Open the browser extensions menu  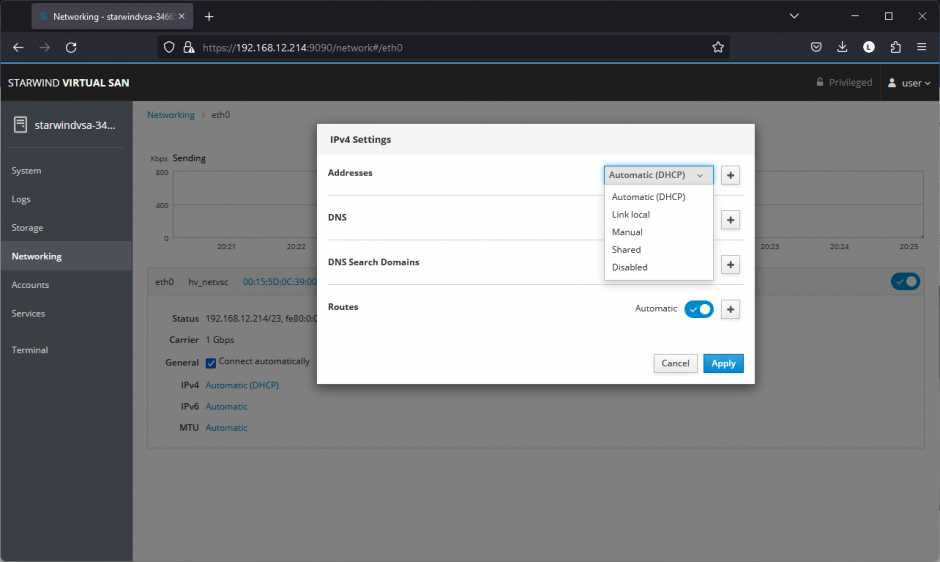click(895, 47)
